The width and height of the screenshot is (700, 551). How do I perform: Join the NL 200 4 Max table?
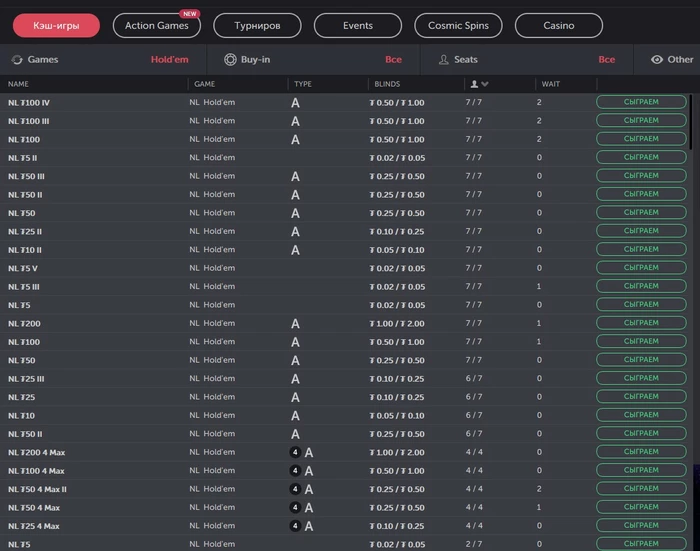(641, 452)
